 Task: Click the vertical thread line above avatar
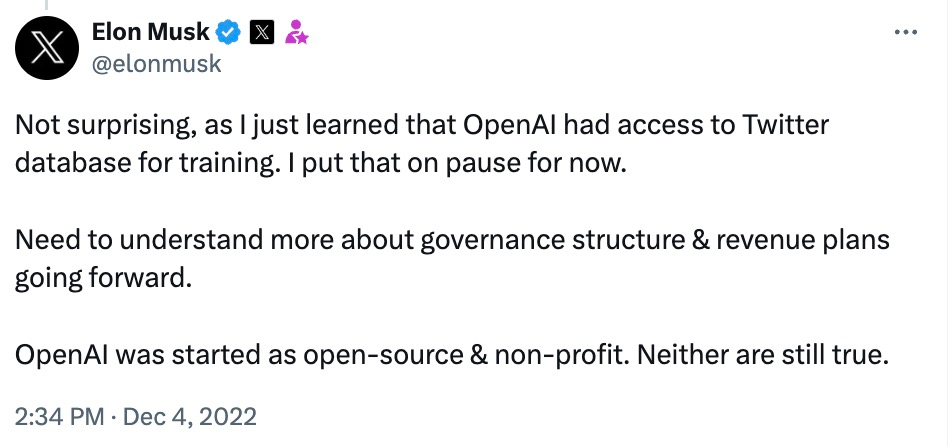click(45, 4)
